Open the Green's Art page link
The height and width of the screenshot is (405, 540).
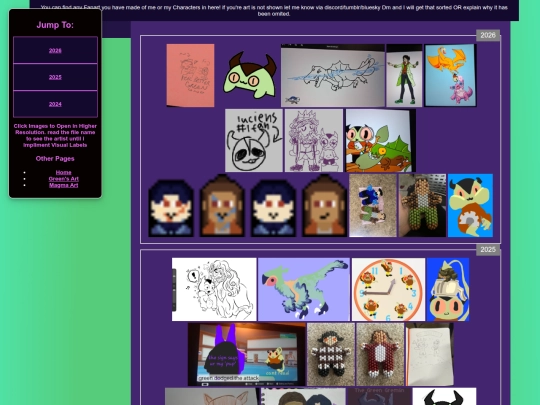point(63,179)
